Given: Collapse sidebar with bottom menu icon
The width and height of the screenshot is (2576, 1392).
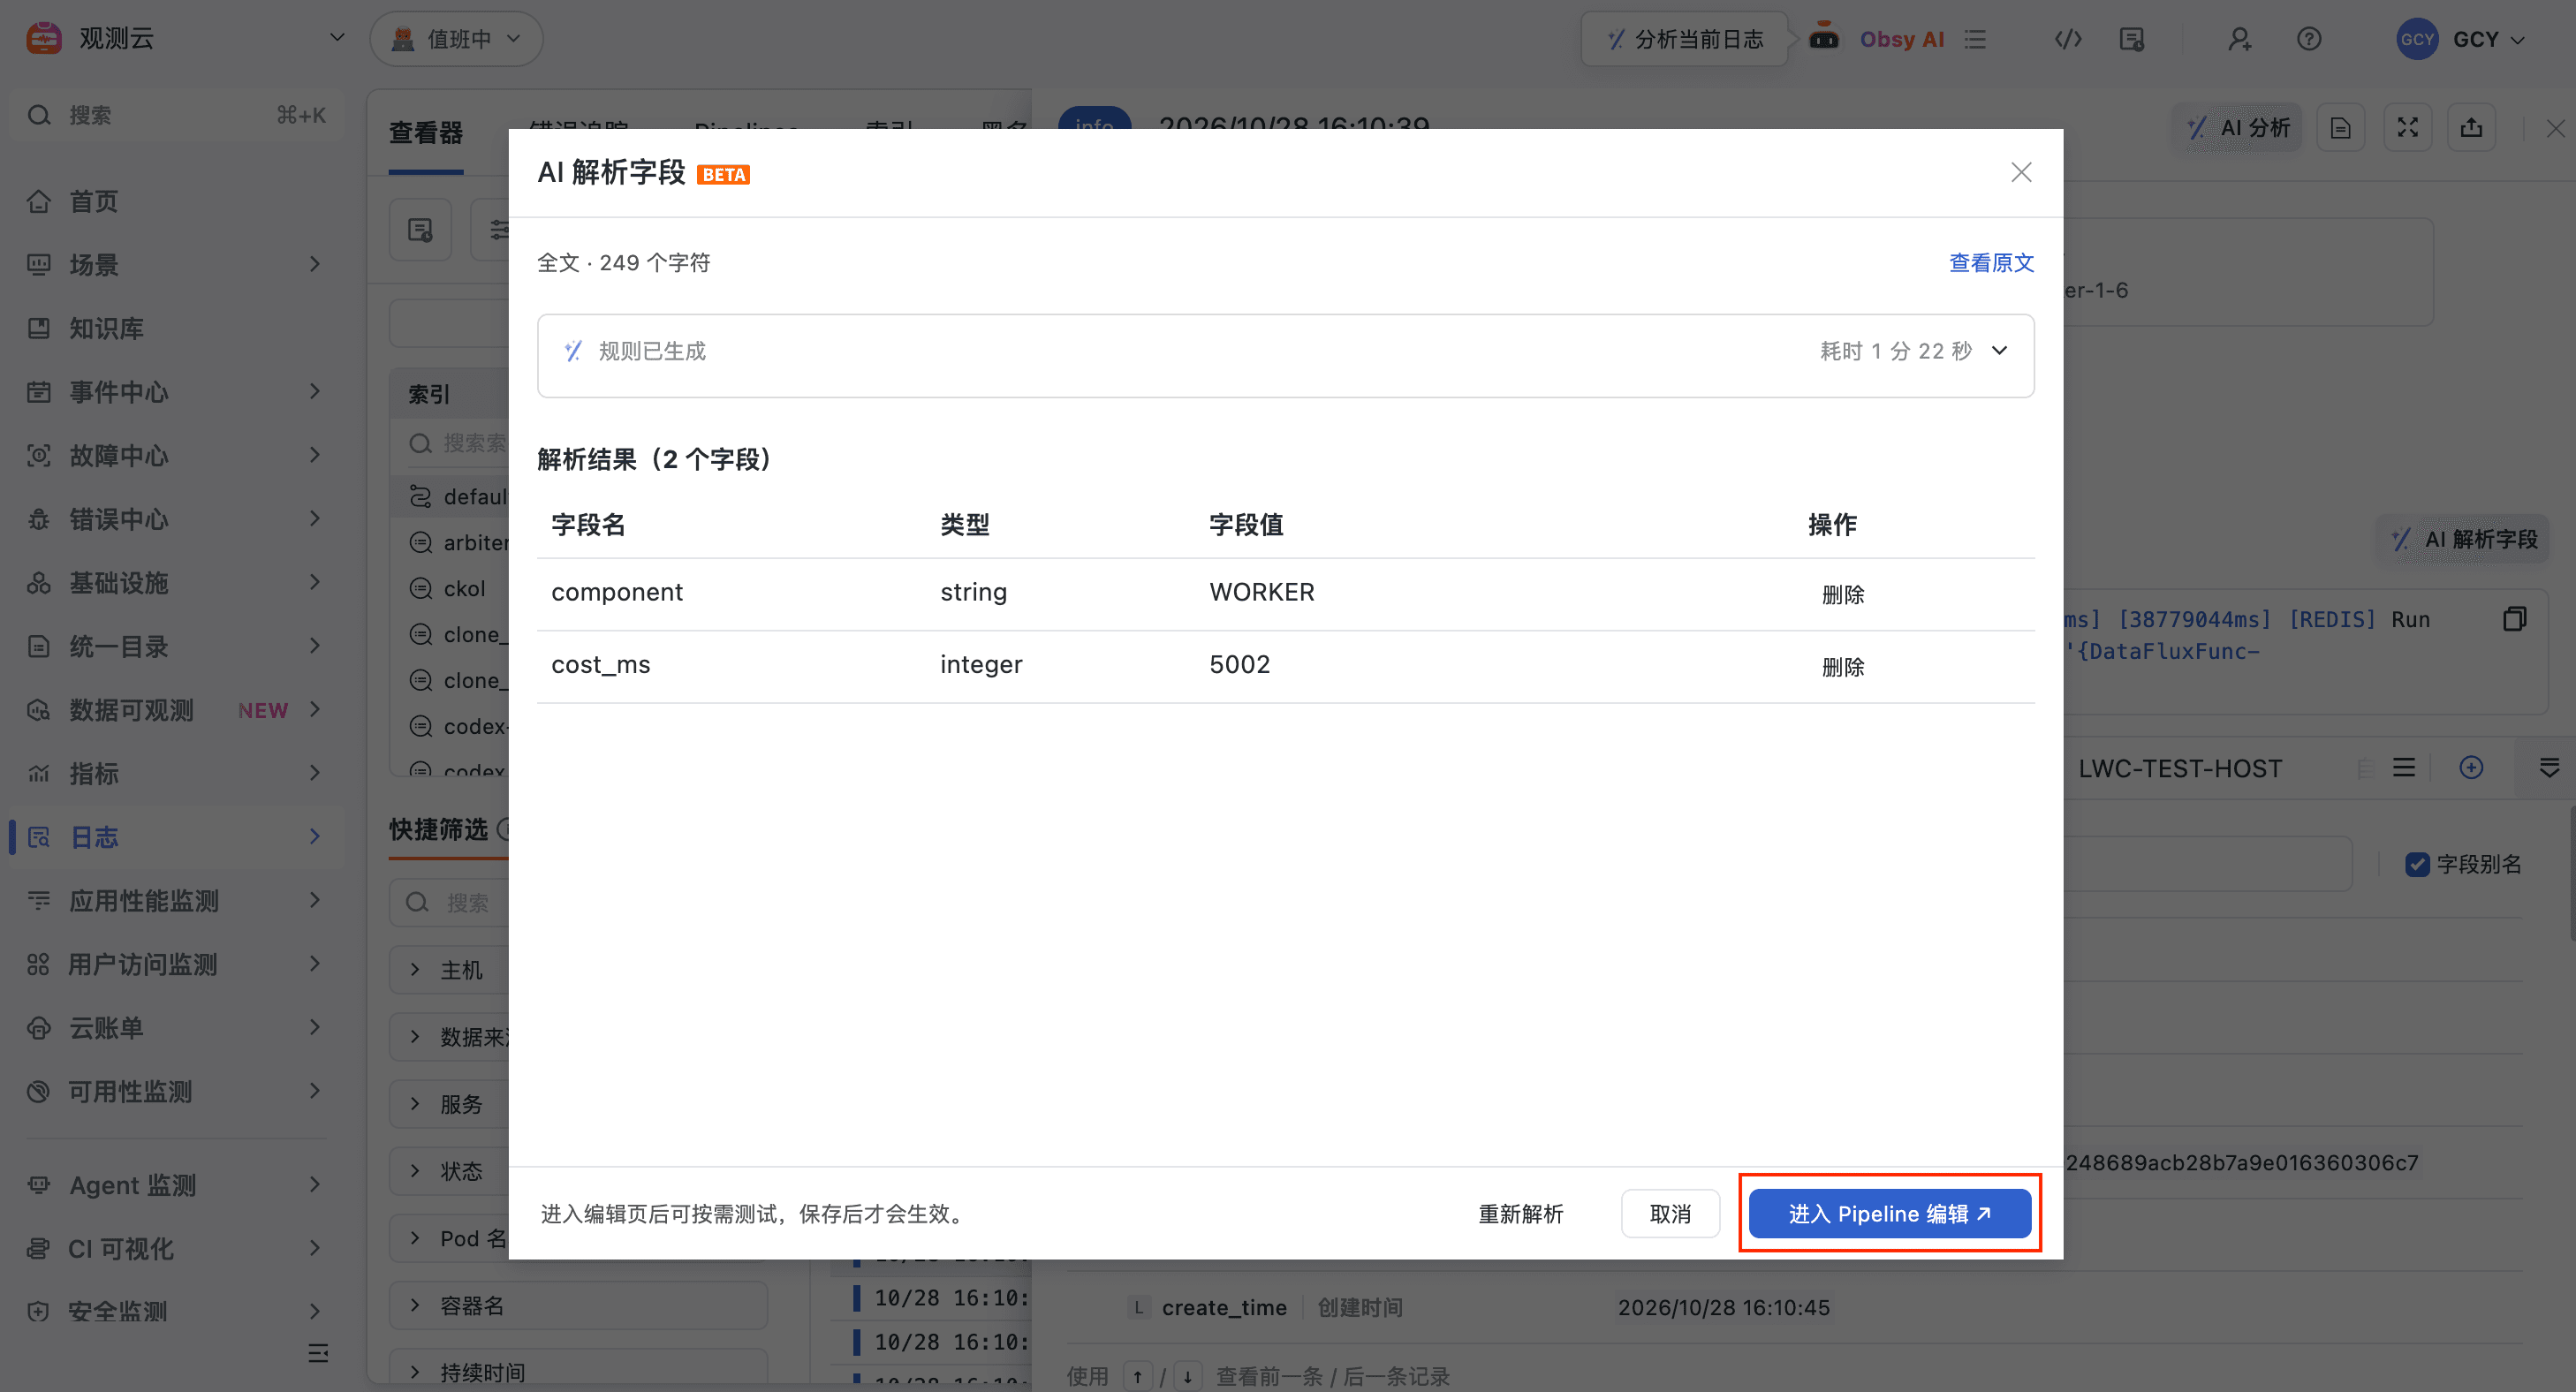Looking at the screenshot, I should point(318,1353).
